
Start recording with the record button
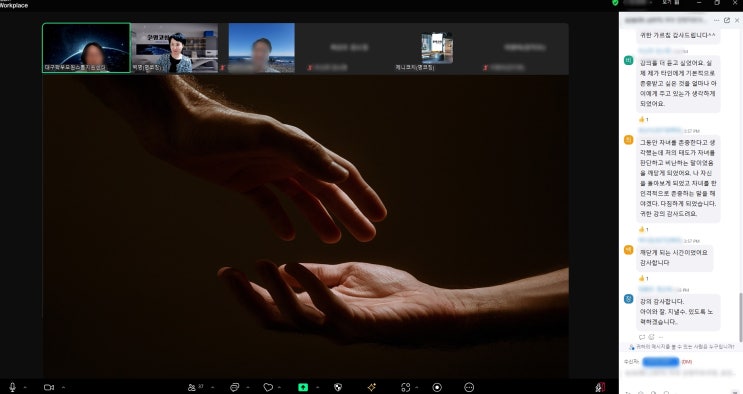coord(437,387)
